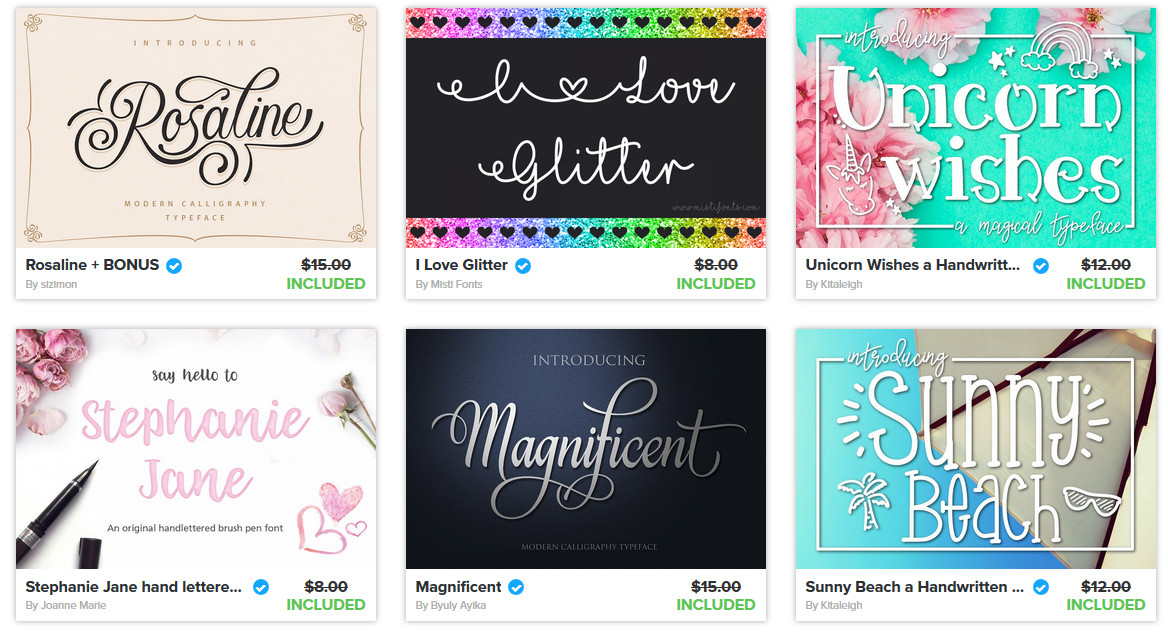Open the Rosaline + BONUS title link
1168x638 pixels.
coord(92,265)
